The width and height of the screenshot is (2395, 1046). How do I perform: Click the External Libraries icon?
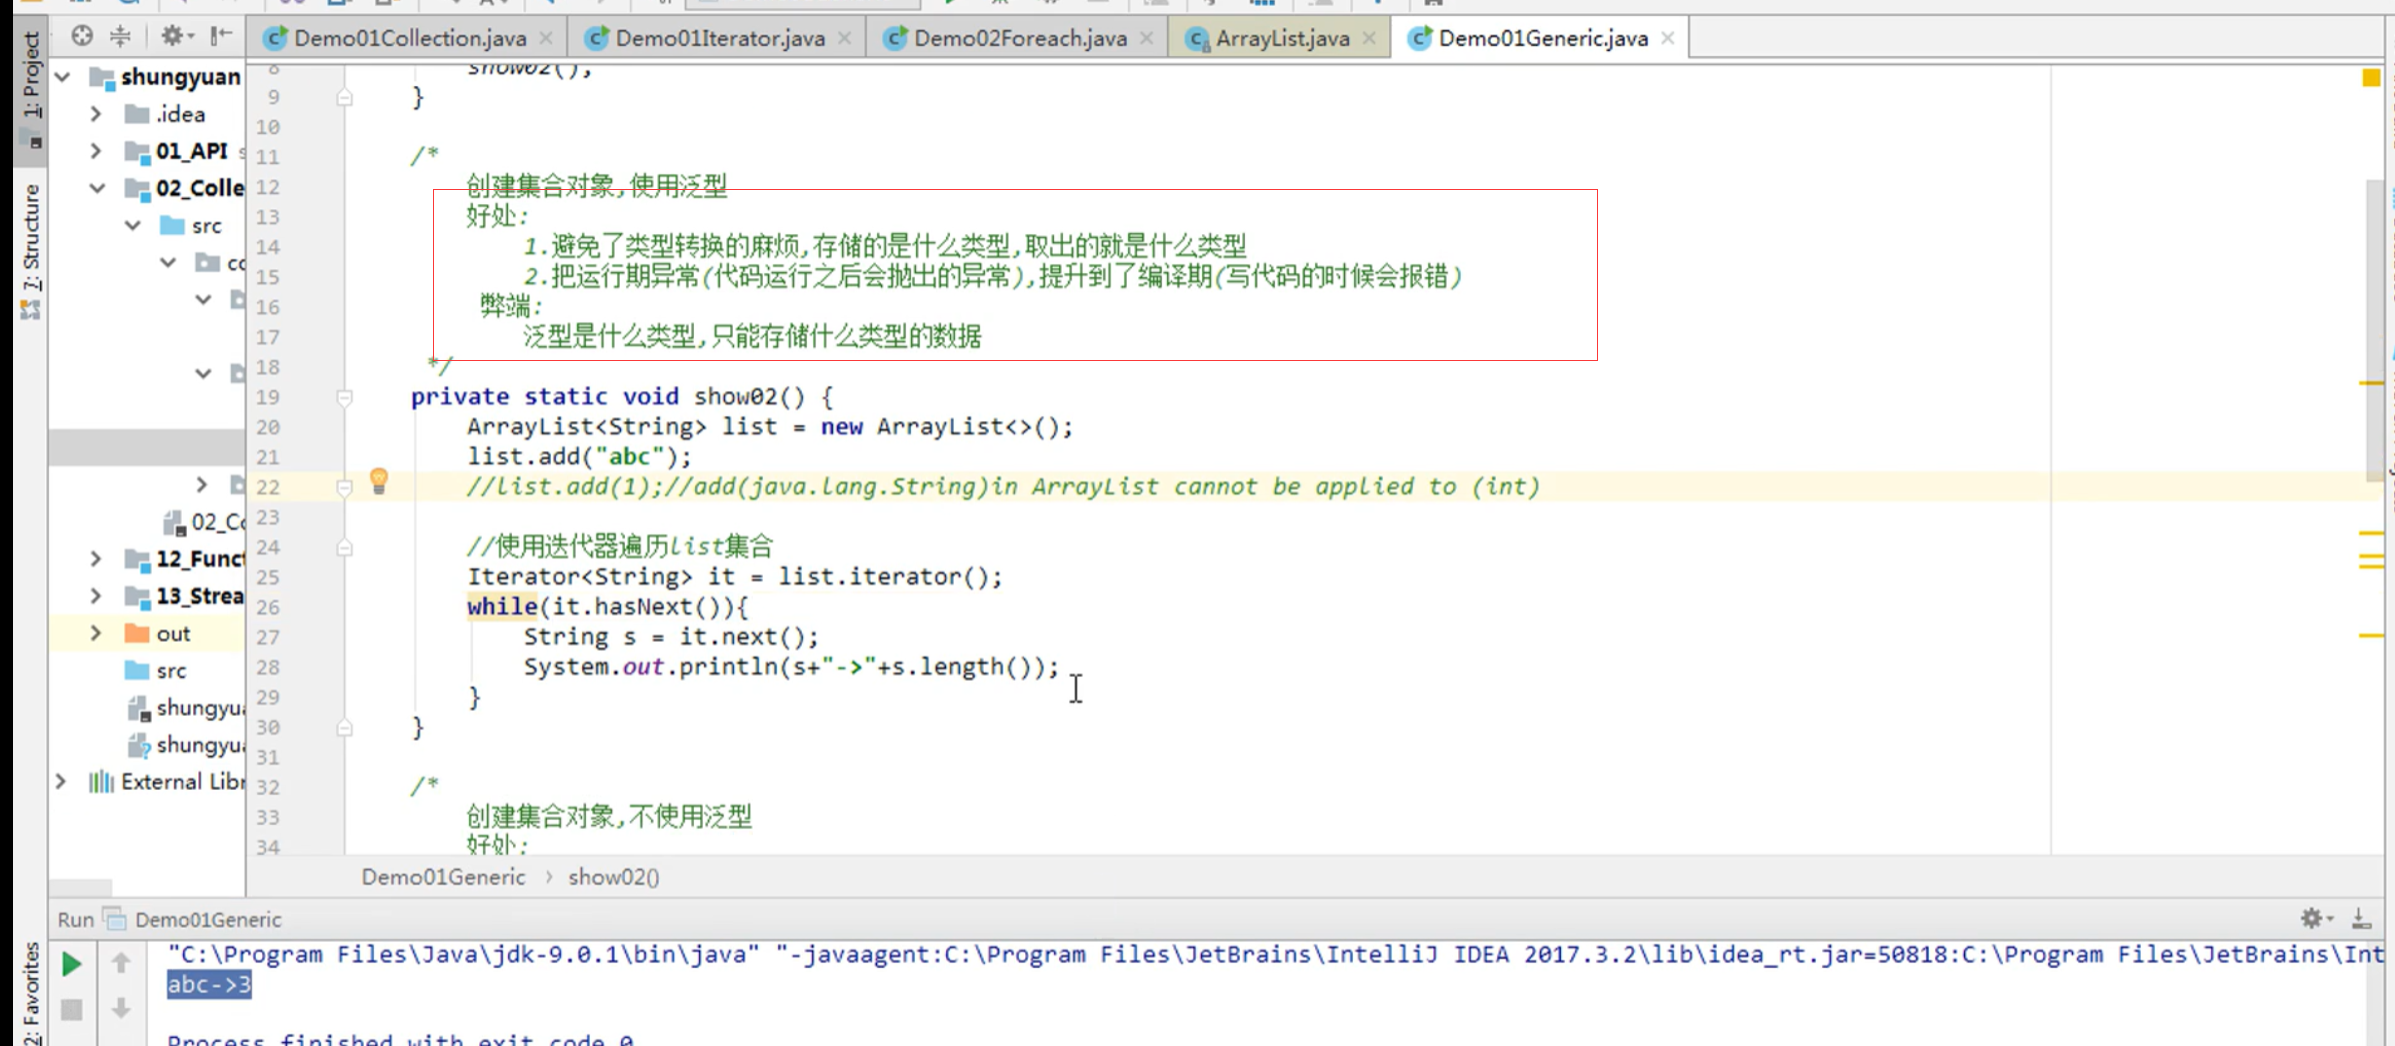coord(101,782)
